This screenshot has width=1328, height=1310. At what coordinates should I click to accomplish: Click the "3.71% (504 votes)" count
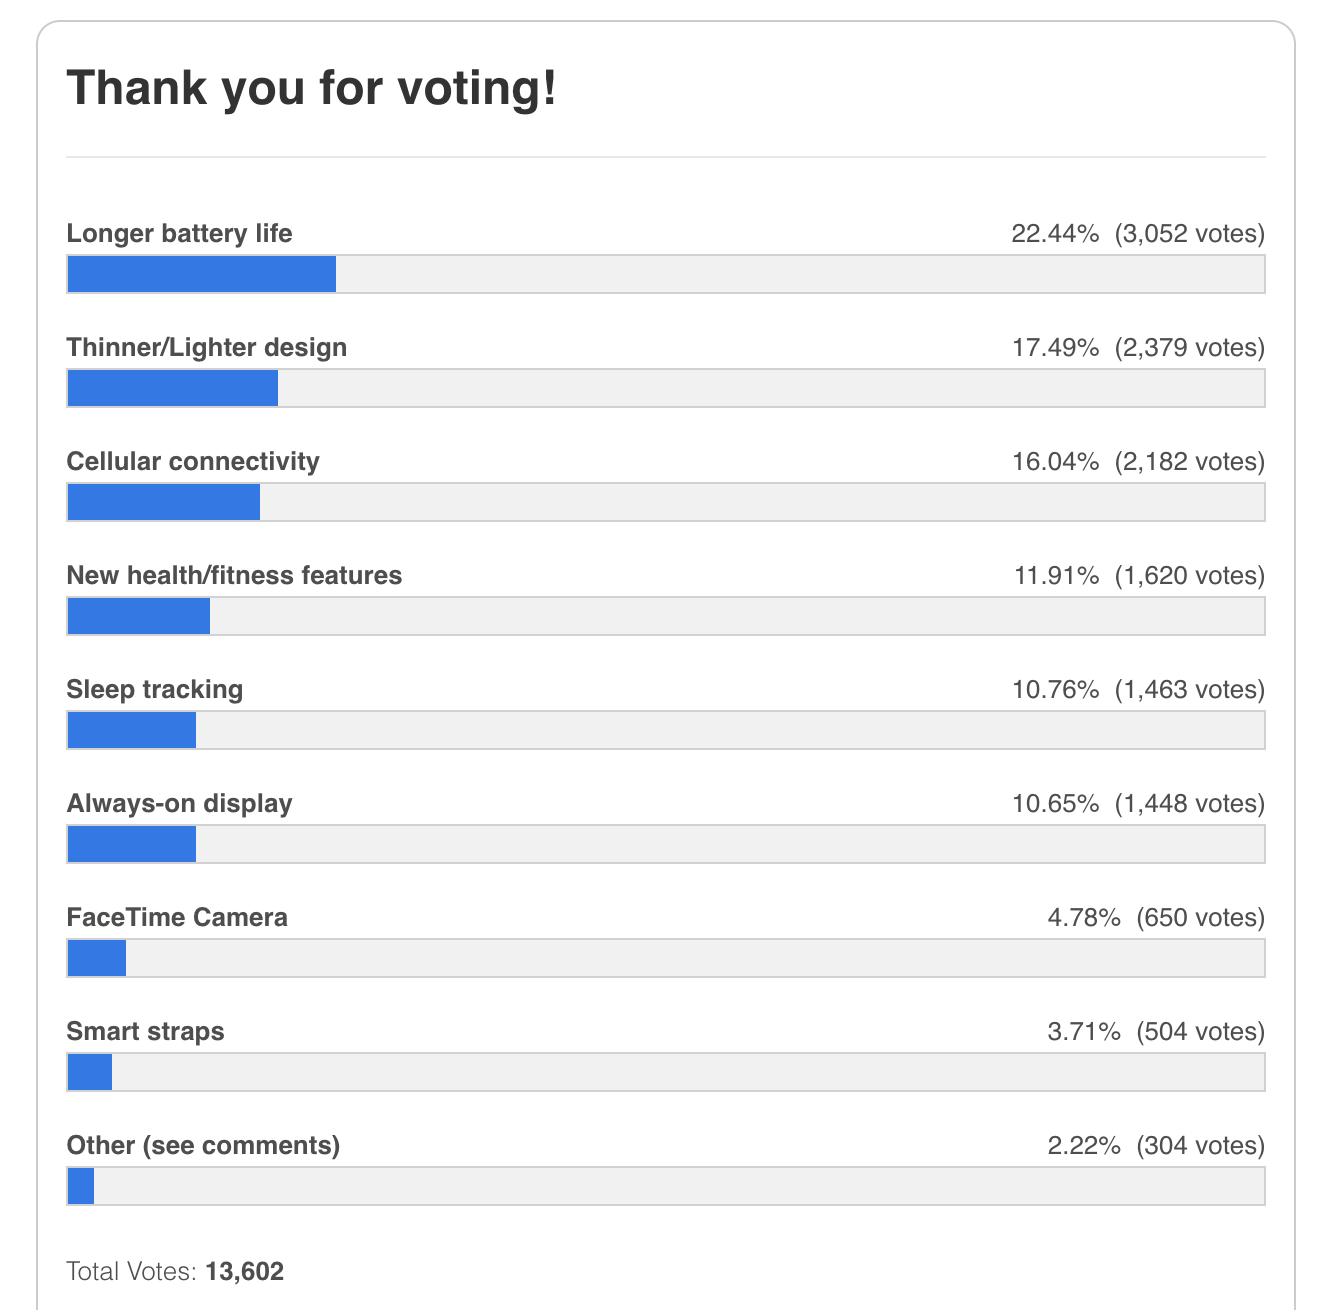[x=1155, y=1032]
